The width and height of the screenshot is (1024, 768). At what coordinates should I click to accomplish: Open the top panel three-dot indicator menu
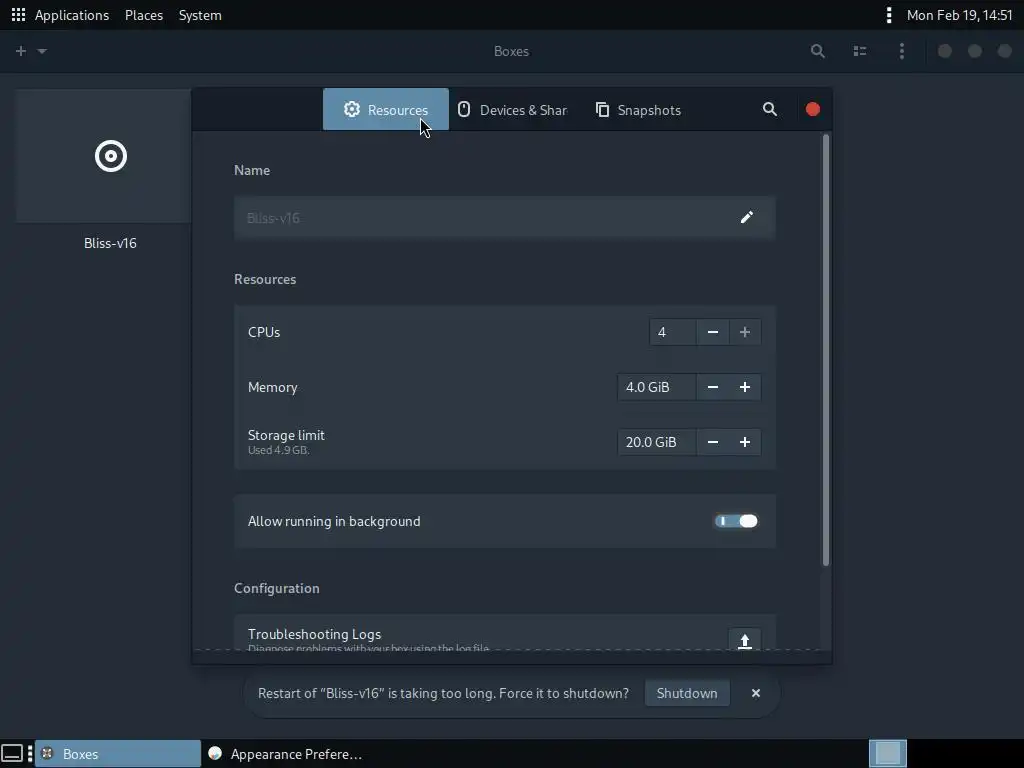tap(888, 15)
